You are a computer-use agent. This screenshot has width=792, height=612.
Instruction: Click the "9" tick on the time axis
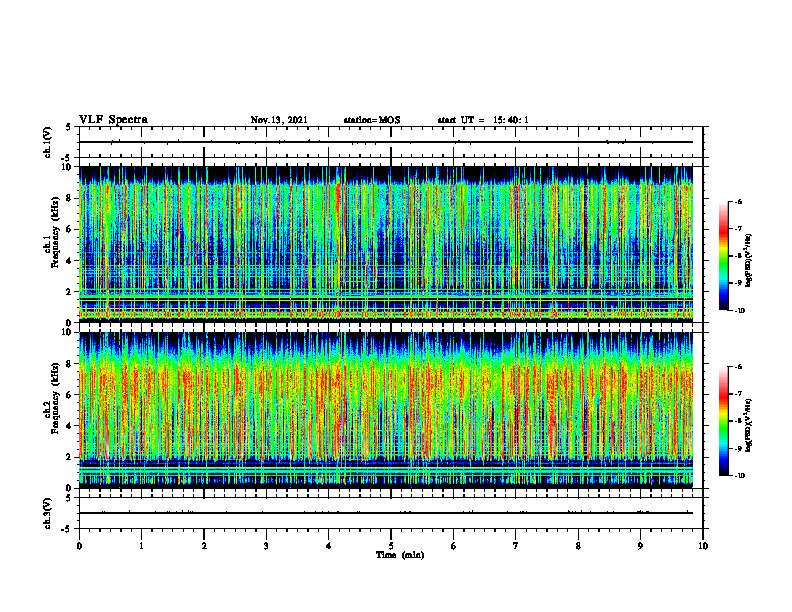pyautogui.click(x=640, y=546)
